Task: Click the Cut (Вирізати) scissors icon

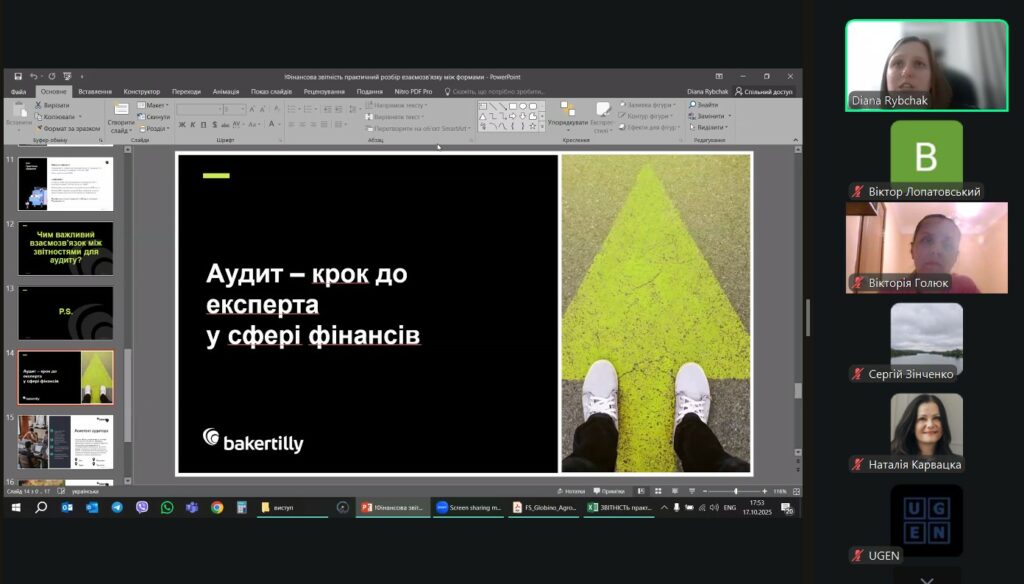Action: pyautogui.click(x=39, y=105)
